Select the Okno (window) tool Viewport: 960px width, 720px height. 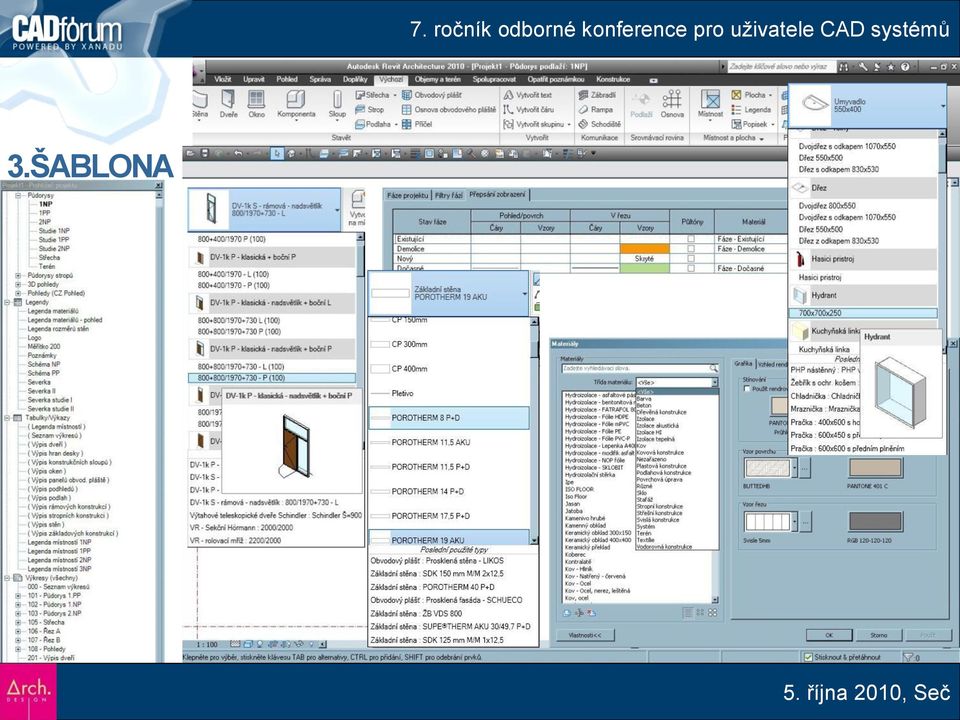[256, 103]
